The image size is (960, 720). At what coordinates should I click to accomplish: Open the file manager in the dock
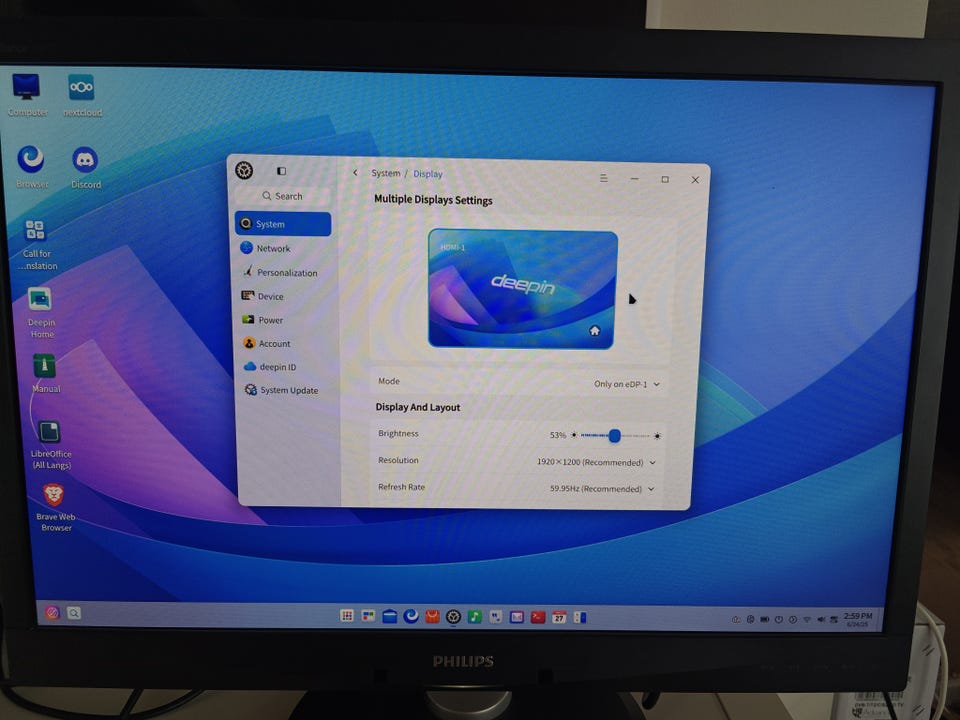[x=389, y=617]
